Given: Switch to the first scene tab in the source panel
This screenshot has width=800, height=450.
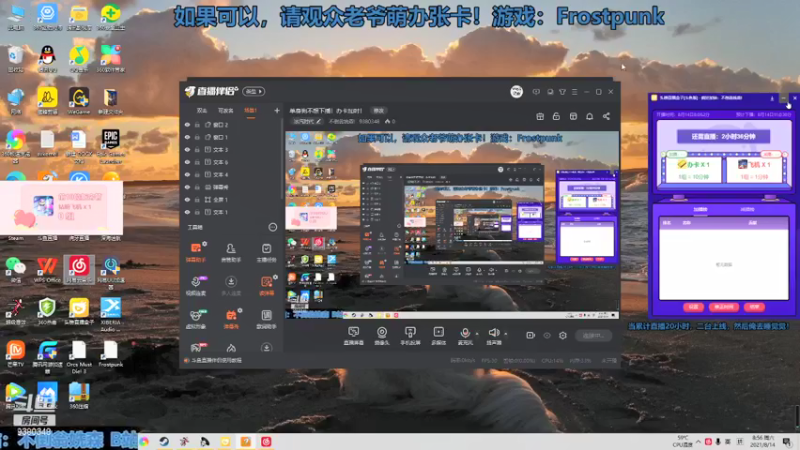Looking at the screenshot, I should coord(202,110).
